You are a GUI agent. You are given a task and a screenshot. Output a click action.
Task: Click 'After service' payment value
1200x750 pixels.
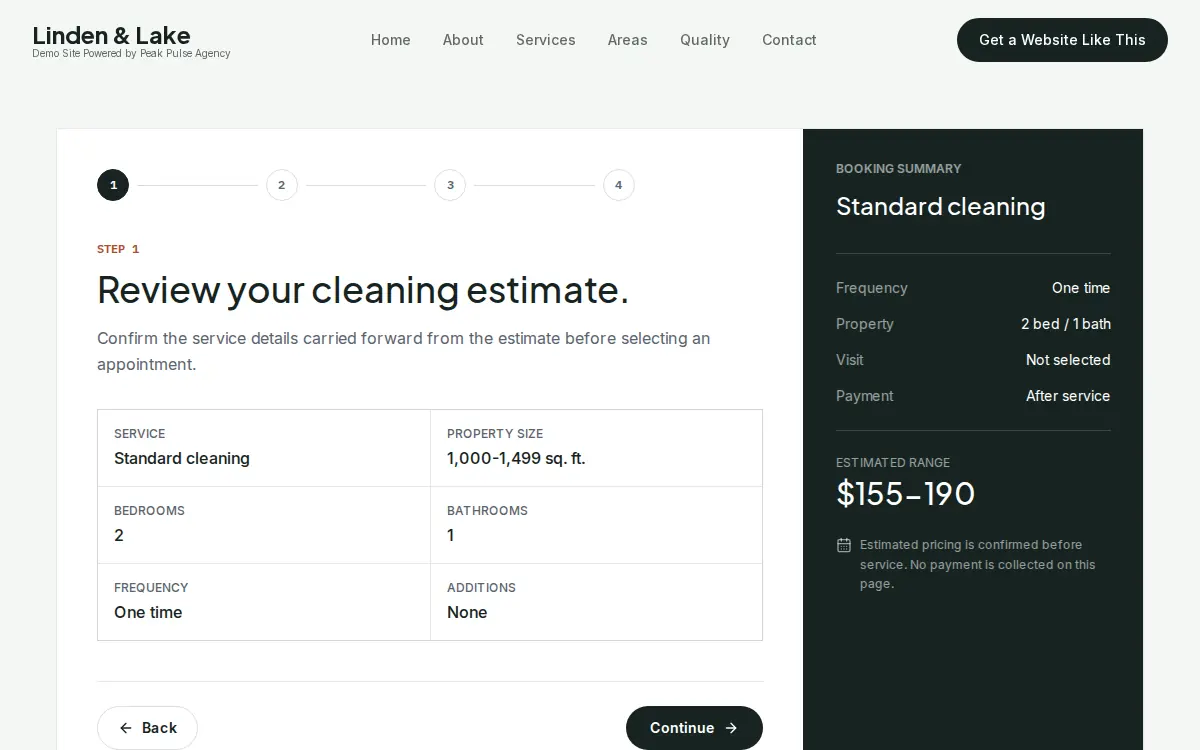[1068, 396]
